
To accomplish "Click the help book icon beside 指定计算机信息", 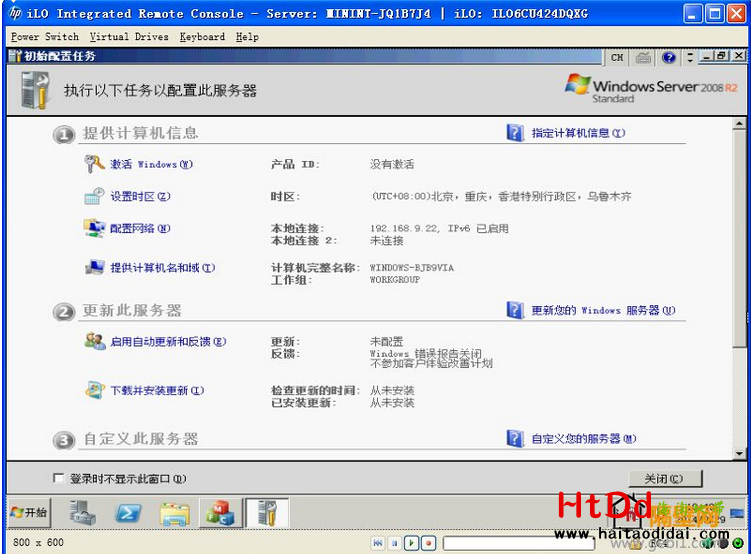I will coord(515,133).
